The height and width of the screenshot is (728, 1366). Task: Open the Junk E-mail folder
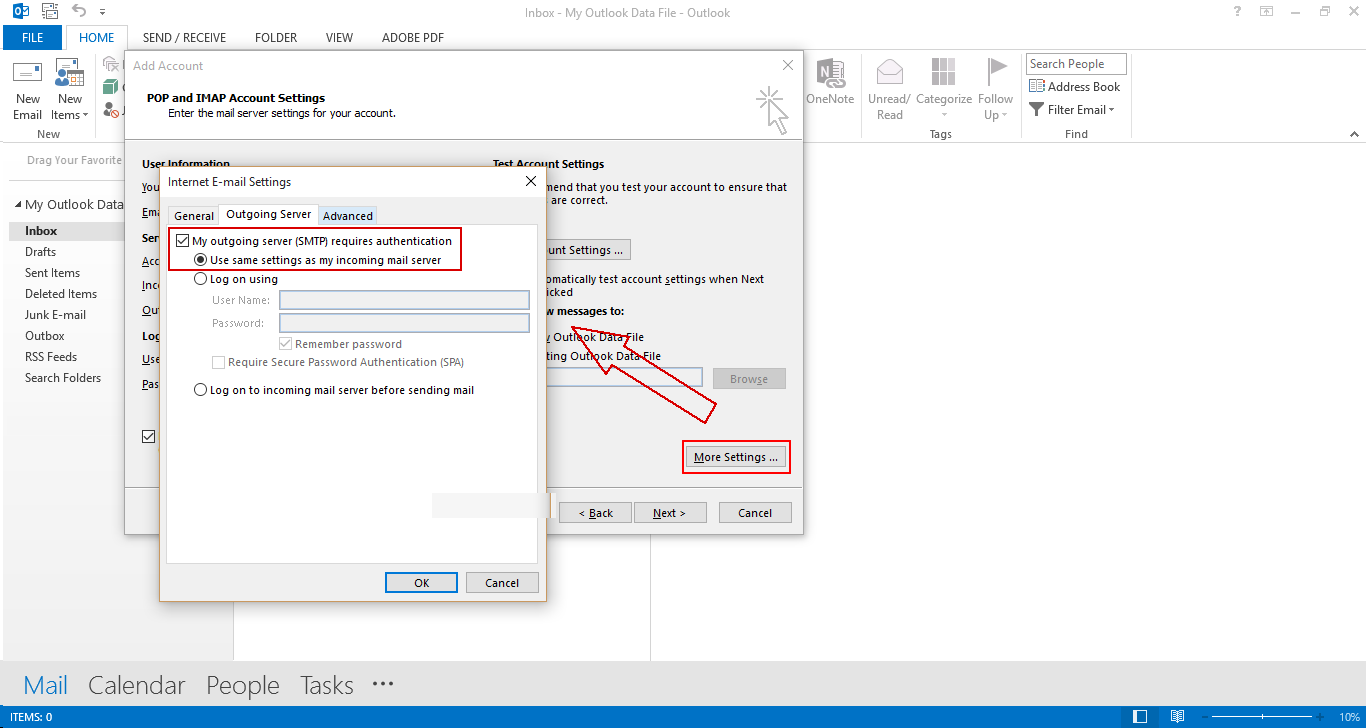click(55, 315)
